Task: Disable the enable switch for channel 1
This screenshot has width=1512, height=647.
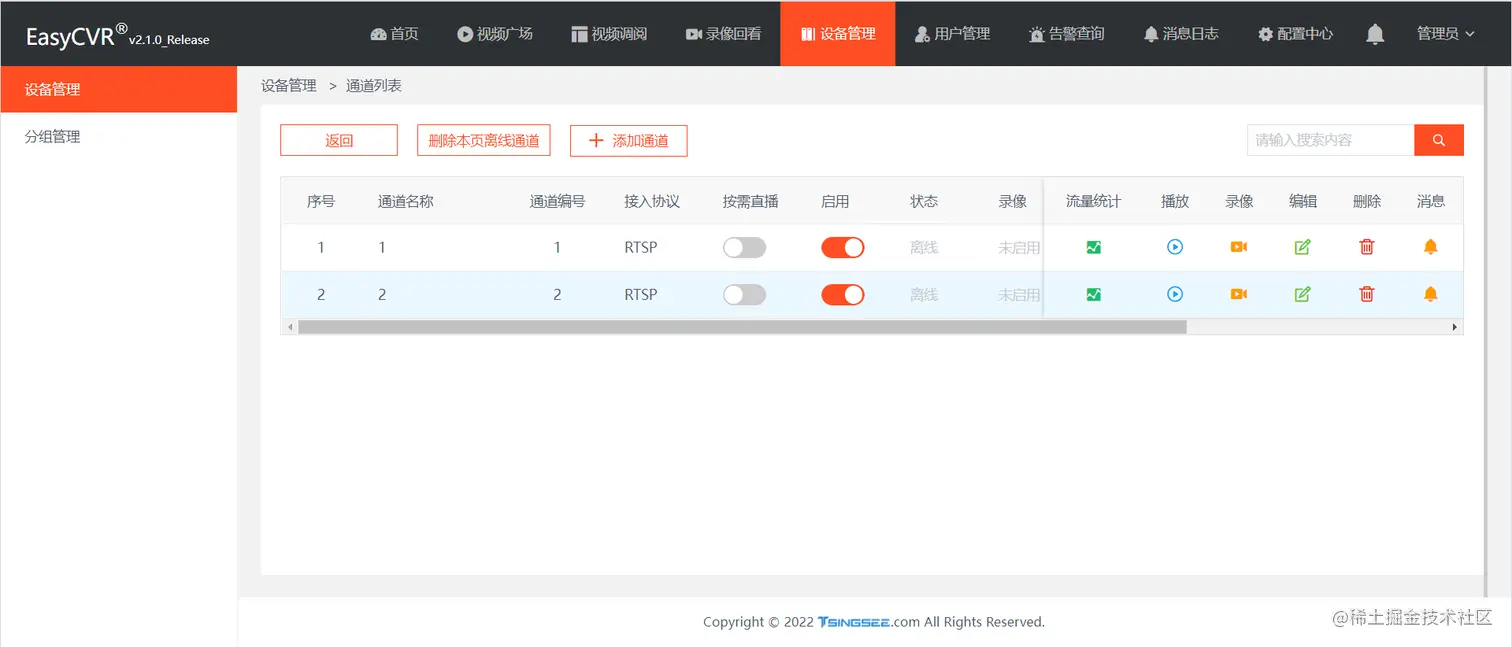Action: (x=843, y=247)
